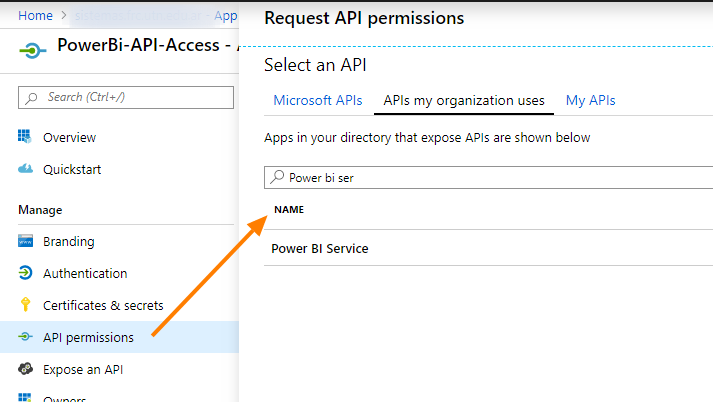Image resolution: width=713 pixels, height=402 pixels.
Task: Click the Certificates & secrets key icon
Action: tap(25, 304)
